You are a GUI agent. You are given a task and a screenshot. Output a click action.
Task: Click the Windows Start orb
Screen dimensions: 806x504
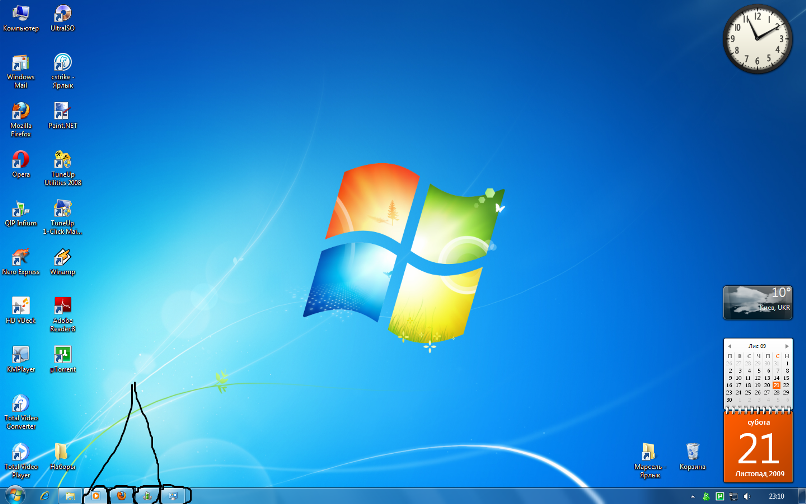(x=16, y=495)
